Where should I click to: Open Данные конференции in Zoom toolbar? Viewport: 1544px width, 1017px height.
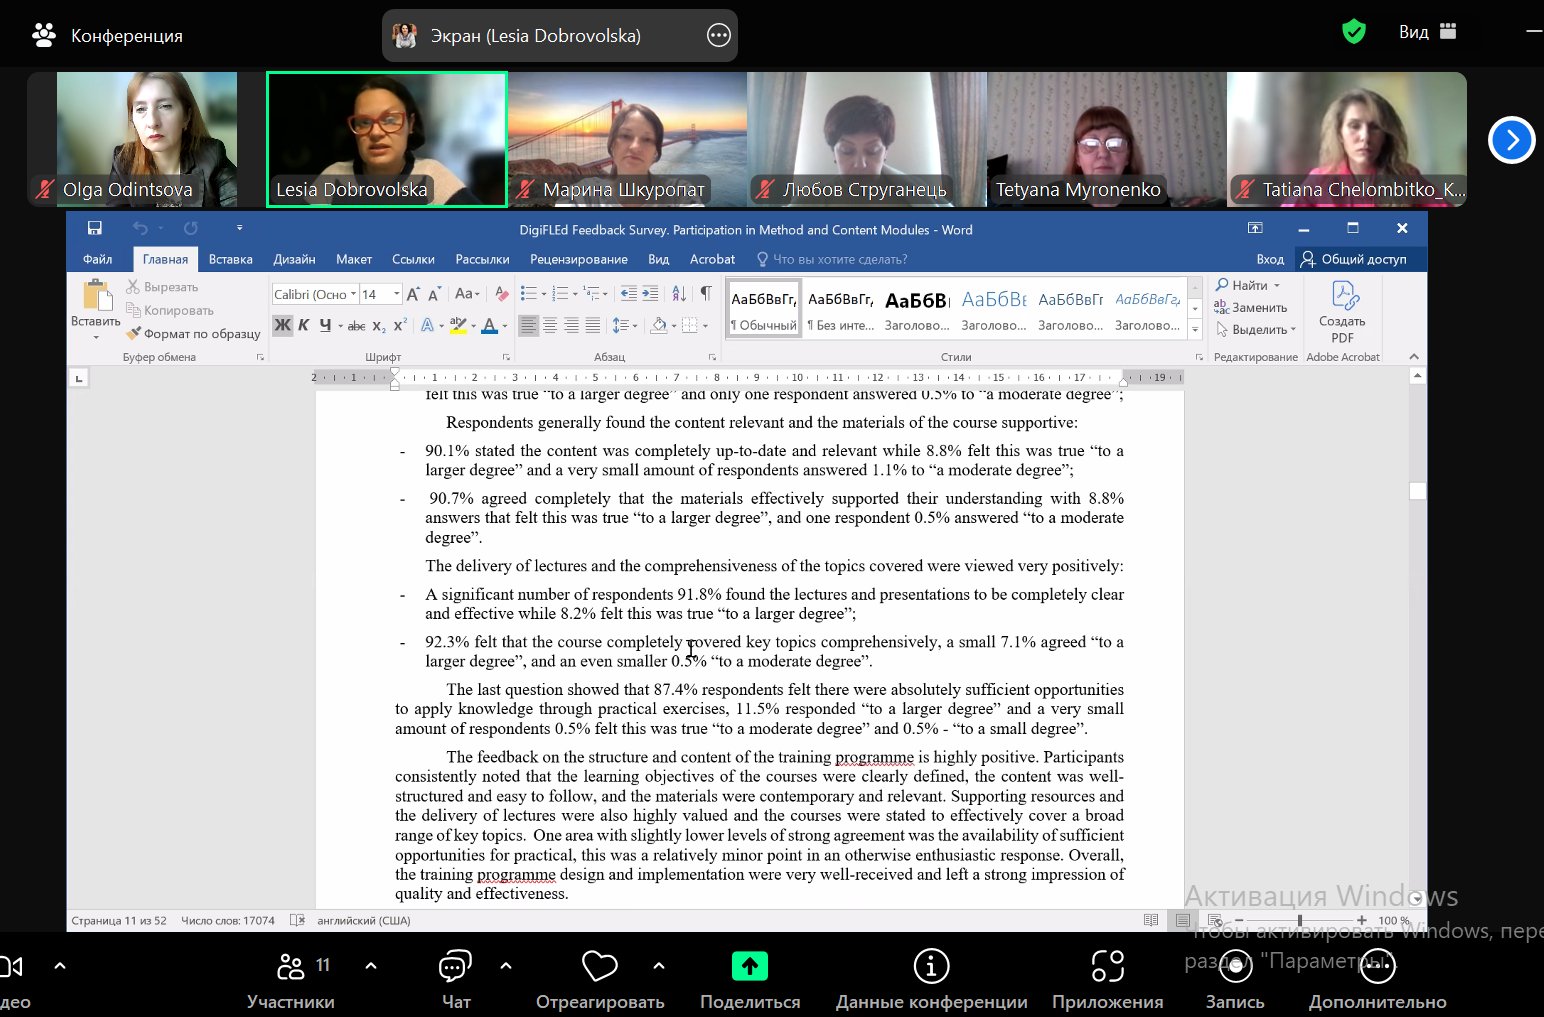(932, 980)
